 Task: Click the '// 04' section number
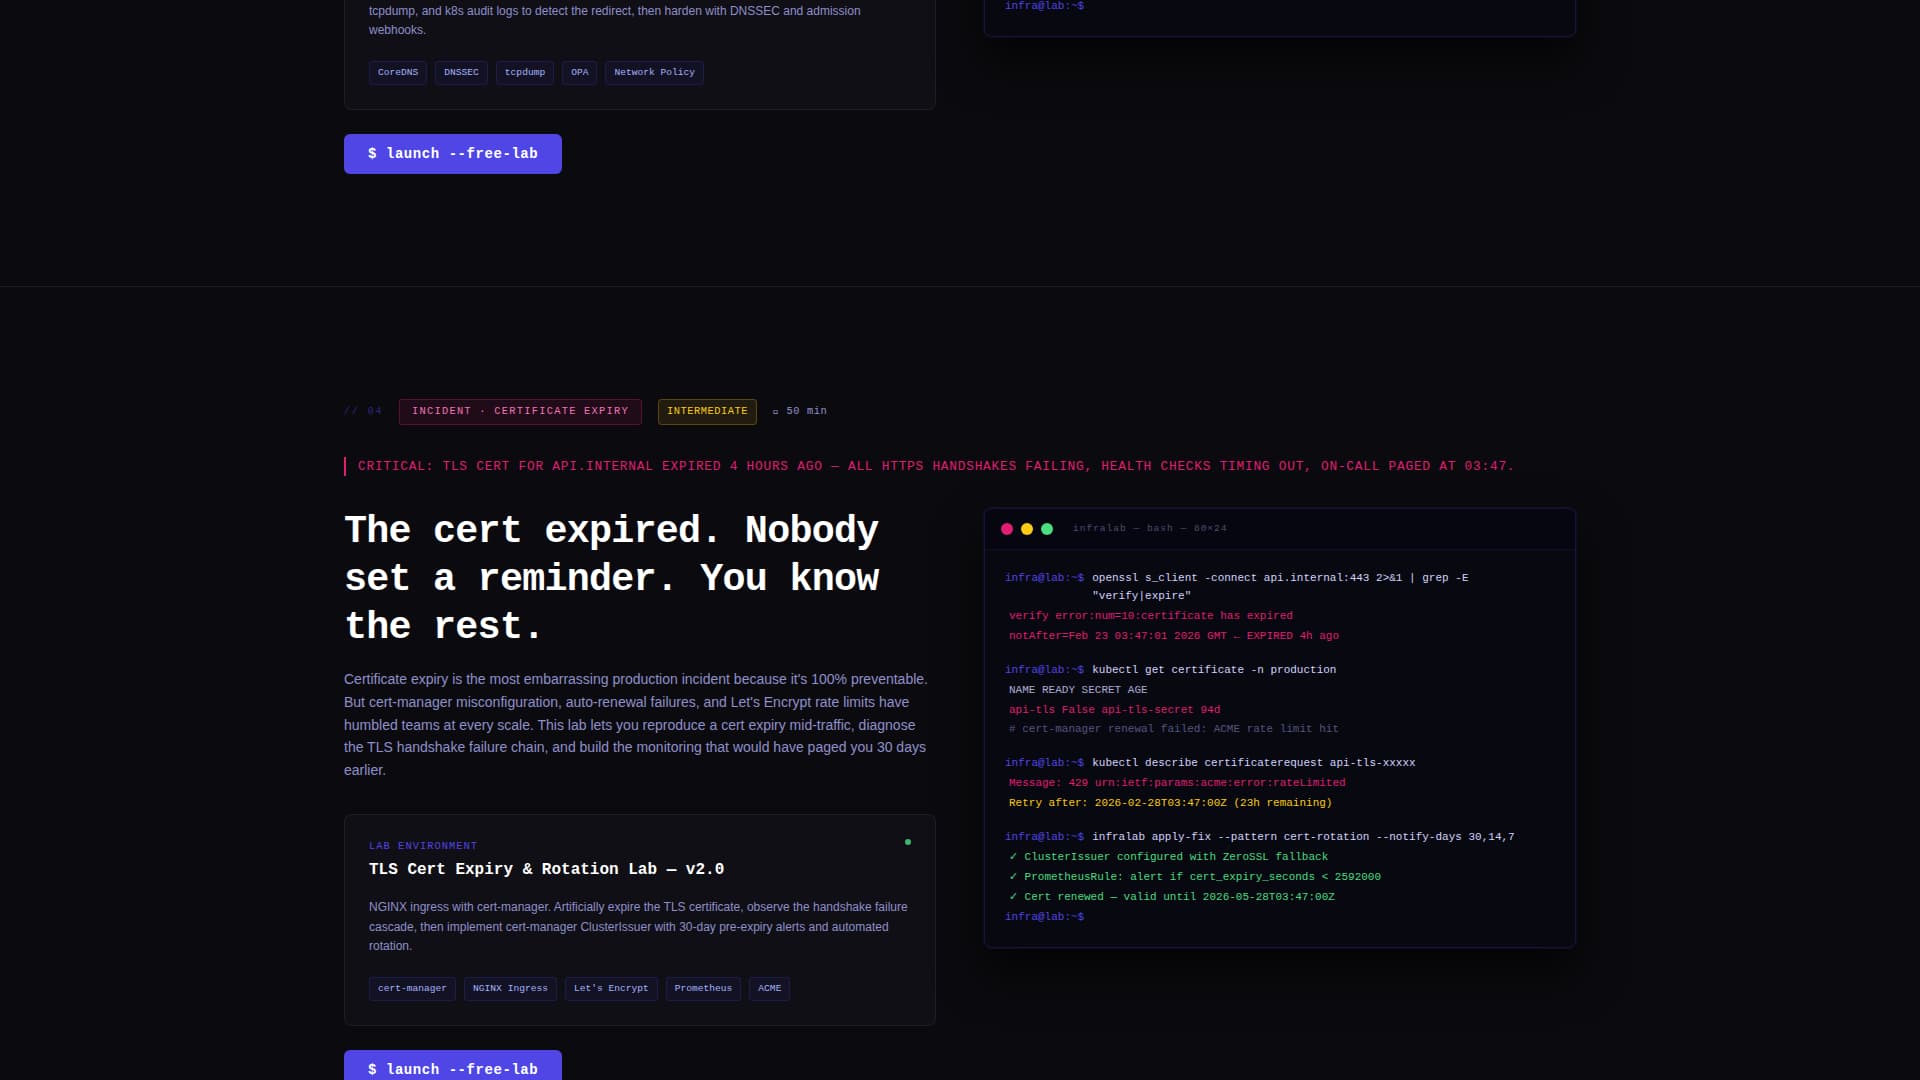click(x=363, y=412)
